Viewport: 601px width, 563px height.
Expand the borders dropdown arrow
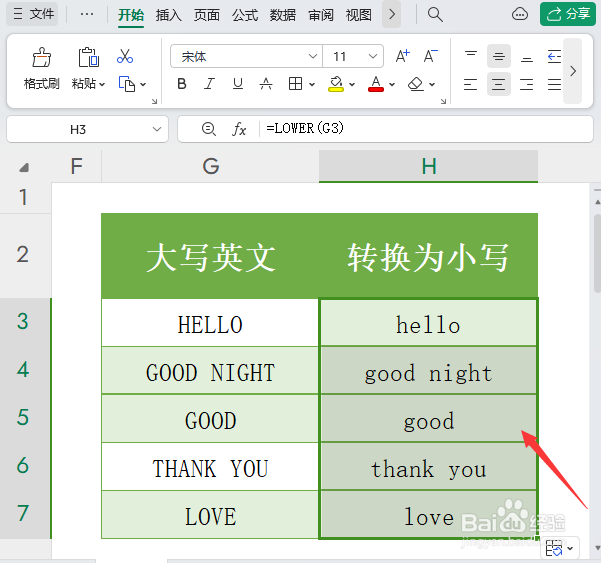click(x=312, y=84)
